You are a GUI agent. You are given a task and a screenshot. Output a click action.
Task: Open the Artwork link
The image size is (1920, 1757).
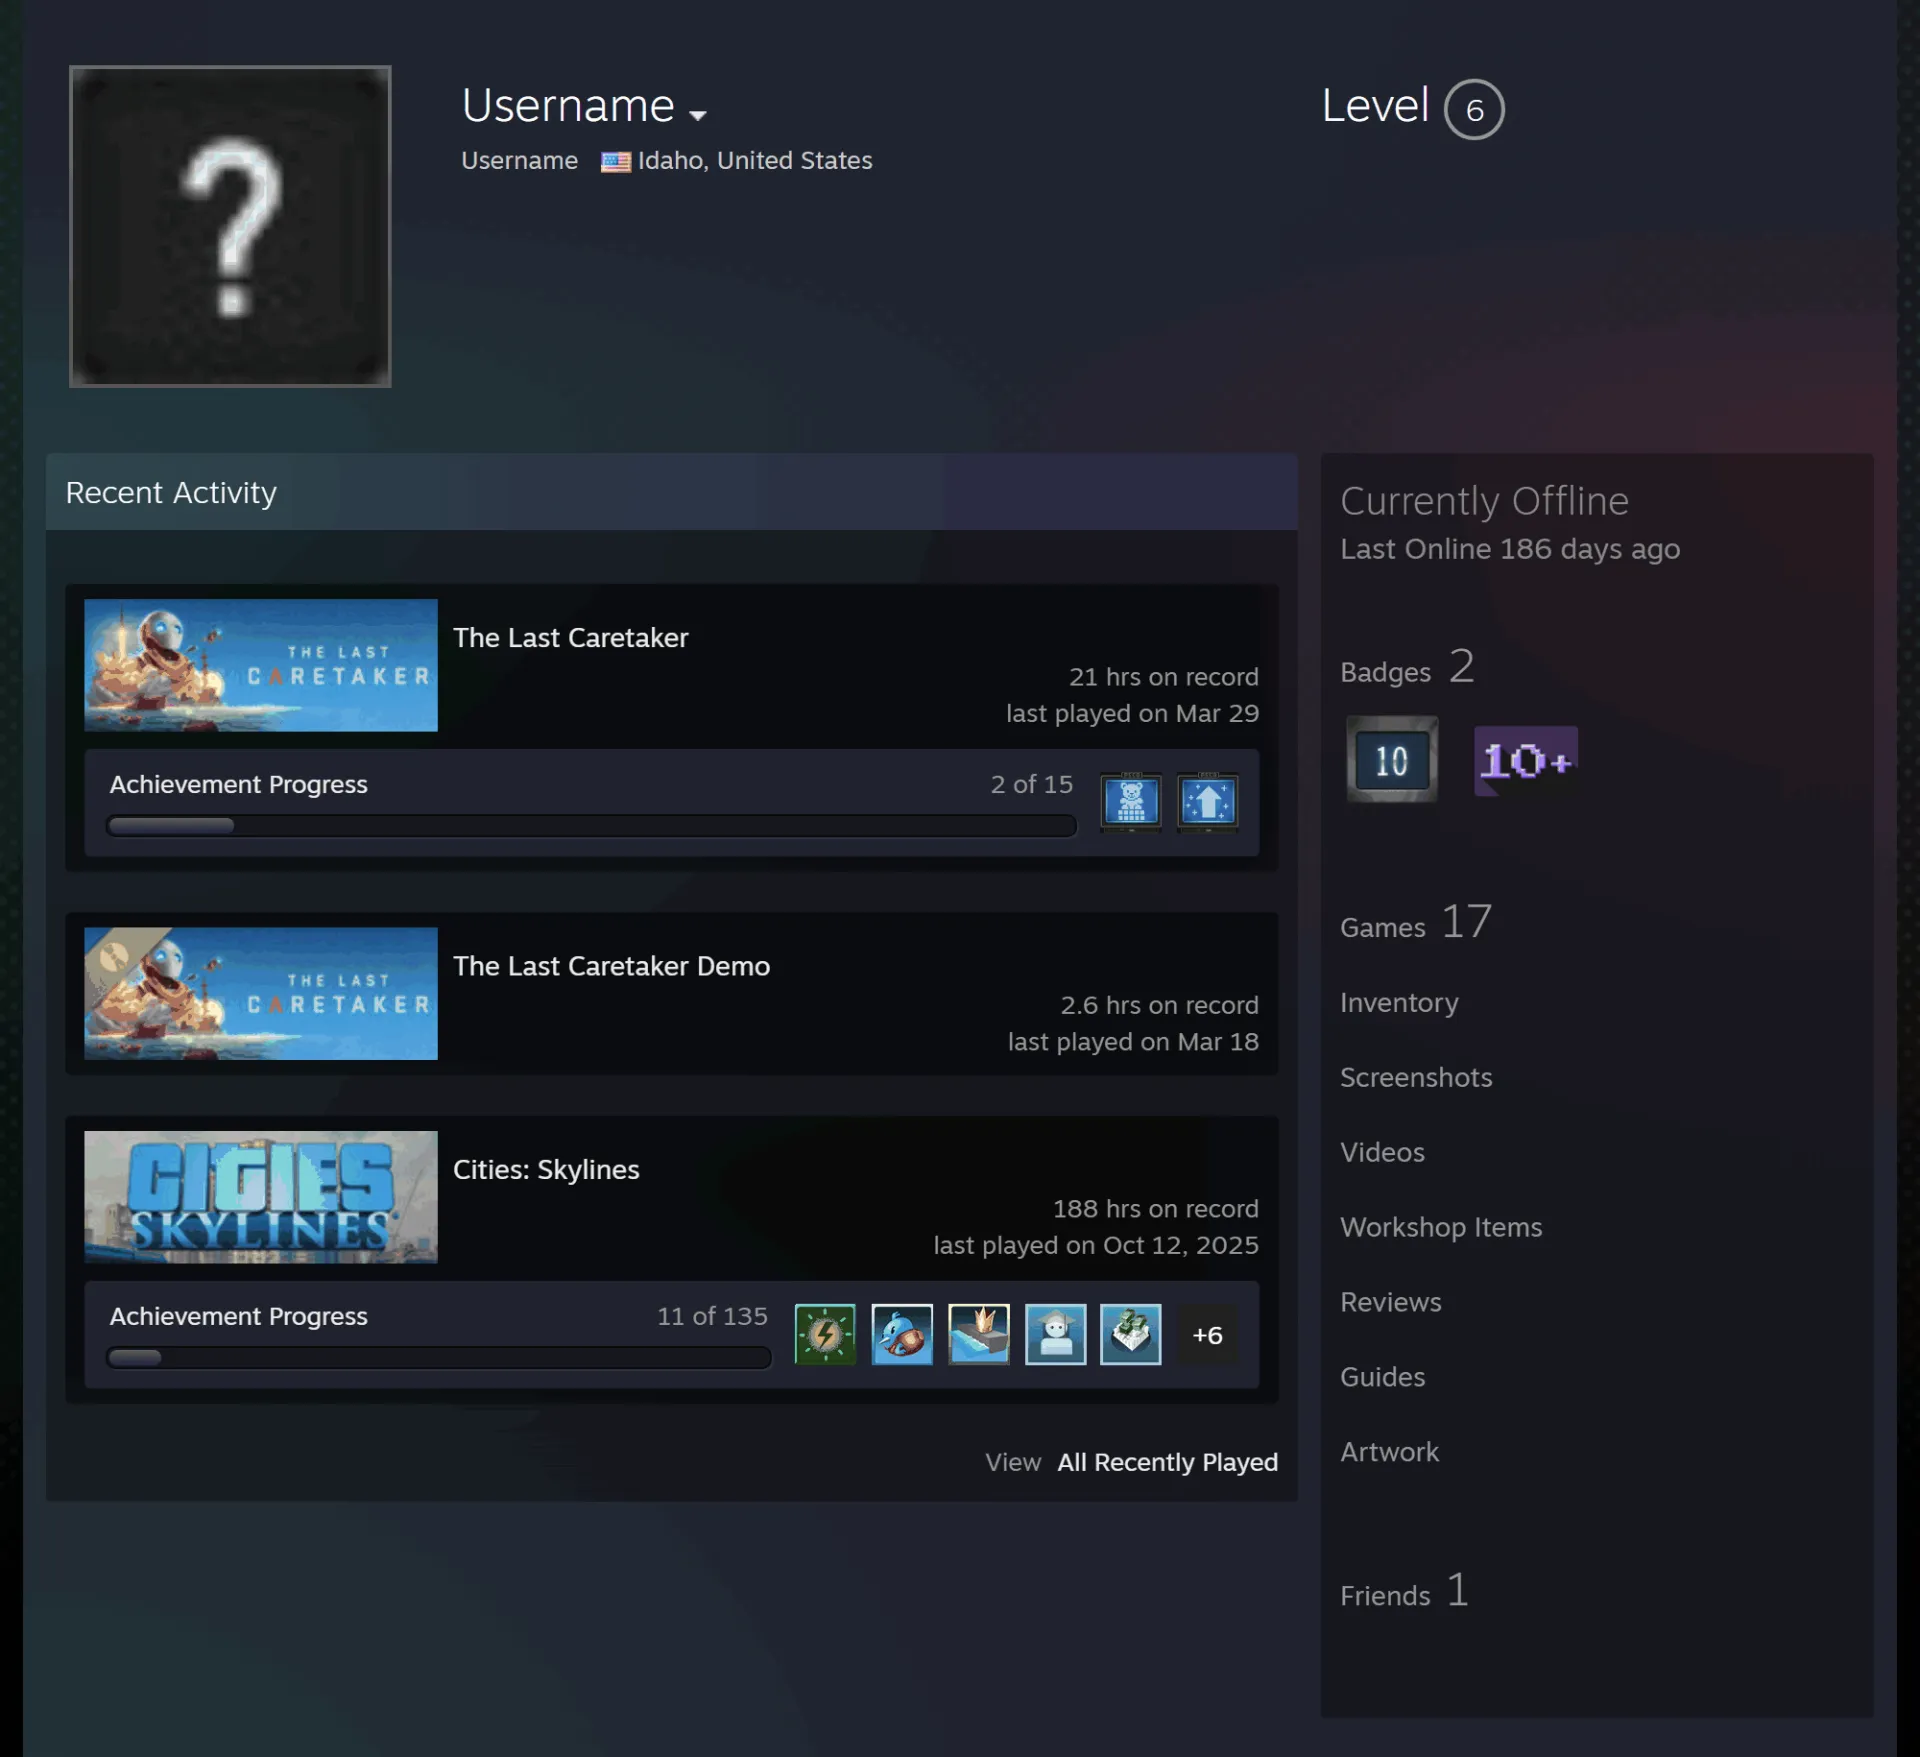pos(1390,1452)
